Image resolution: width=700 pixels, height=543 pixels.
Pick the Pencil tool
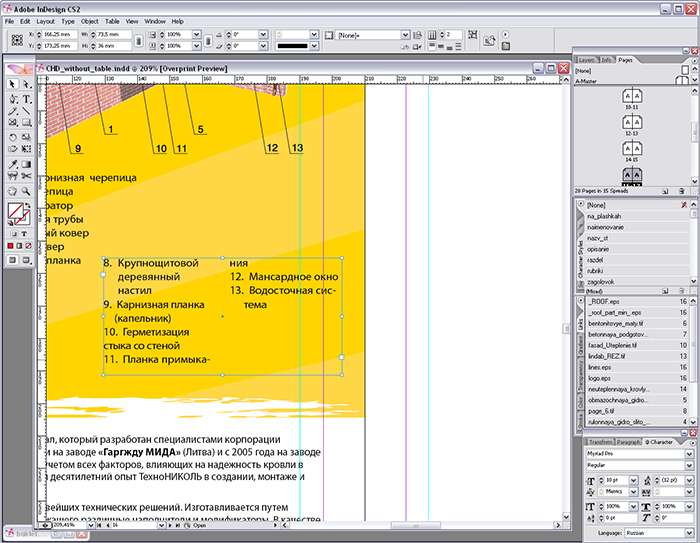[12, 111]
